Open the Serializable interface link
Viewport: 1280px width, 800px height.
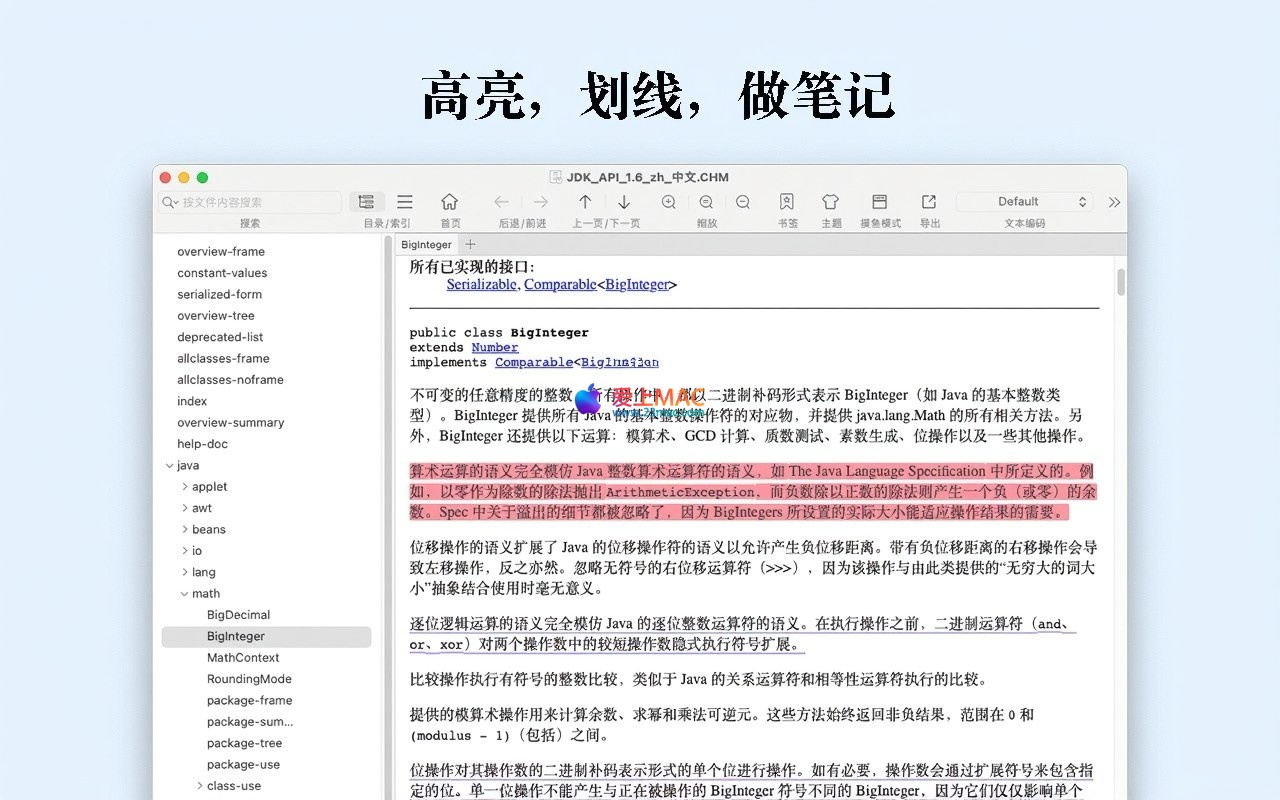click(481, 285)
